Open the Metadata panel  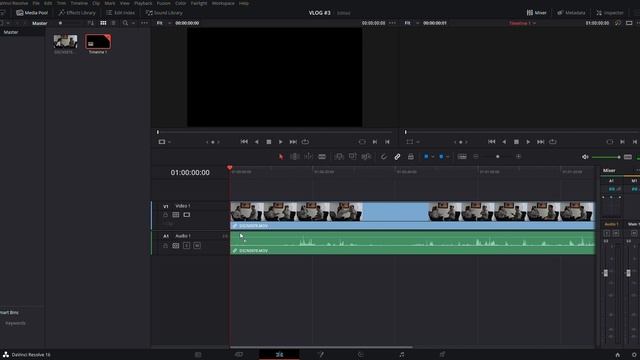(571, 13)
